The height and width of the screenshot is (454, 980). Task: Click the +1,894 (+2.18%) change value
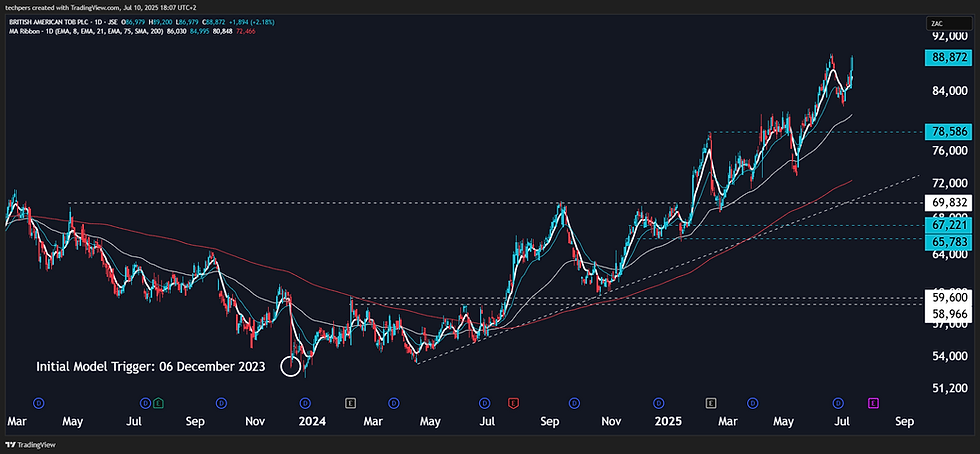(252, 23)
